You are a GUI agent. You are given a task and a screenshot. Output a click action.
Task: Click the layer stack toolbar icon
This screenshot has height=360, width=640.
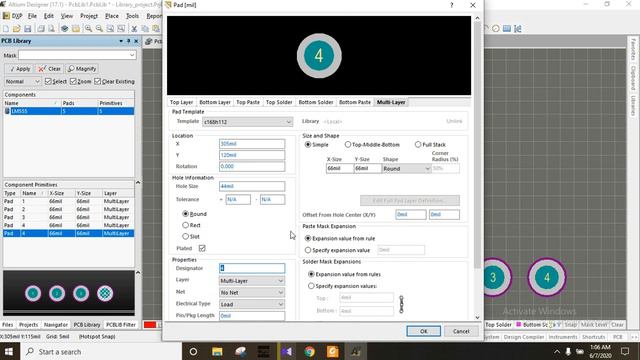click(x=64, y=29)
